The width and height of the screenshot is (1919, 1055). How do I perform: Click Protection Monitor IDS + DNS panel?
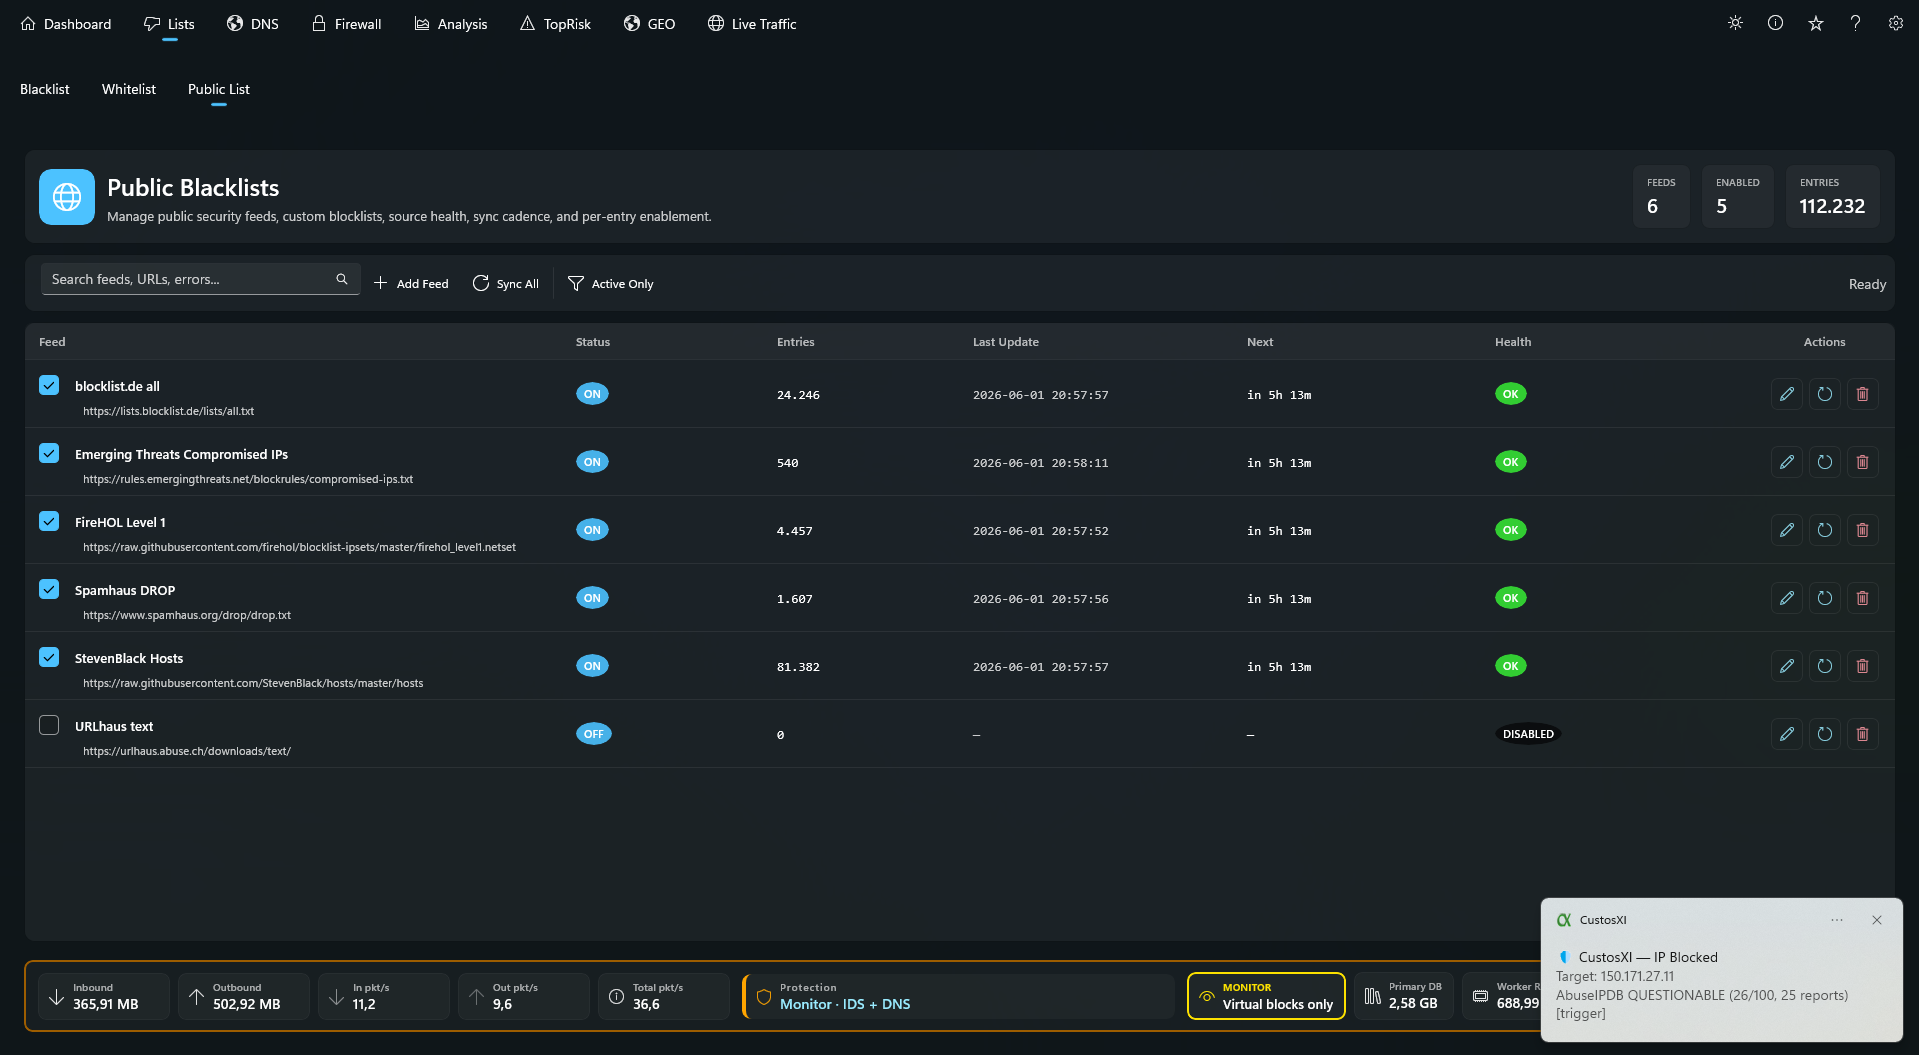click(x=959, y=996)
